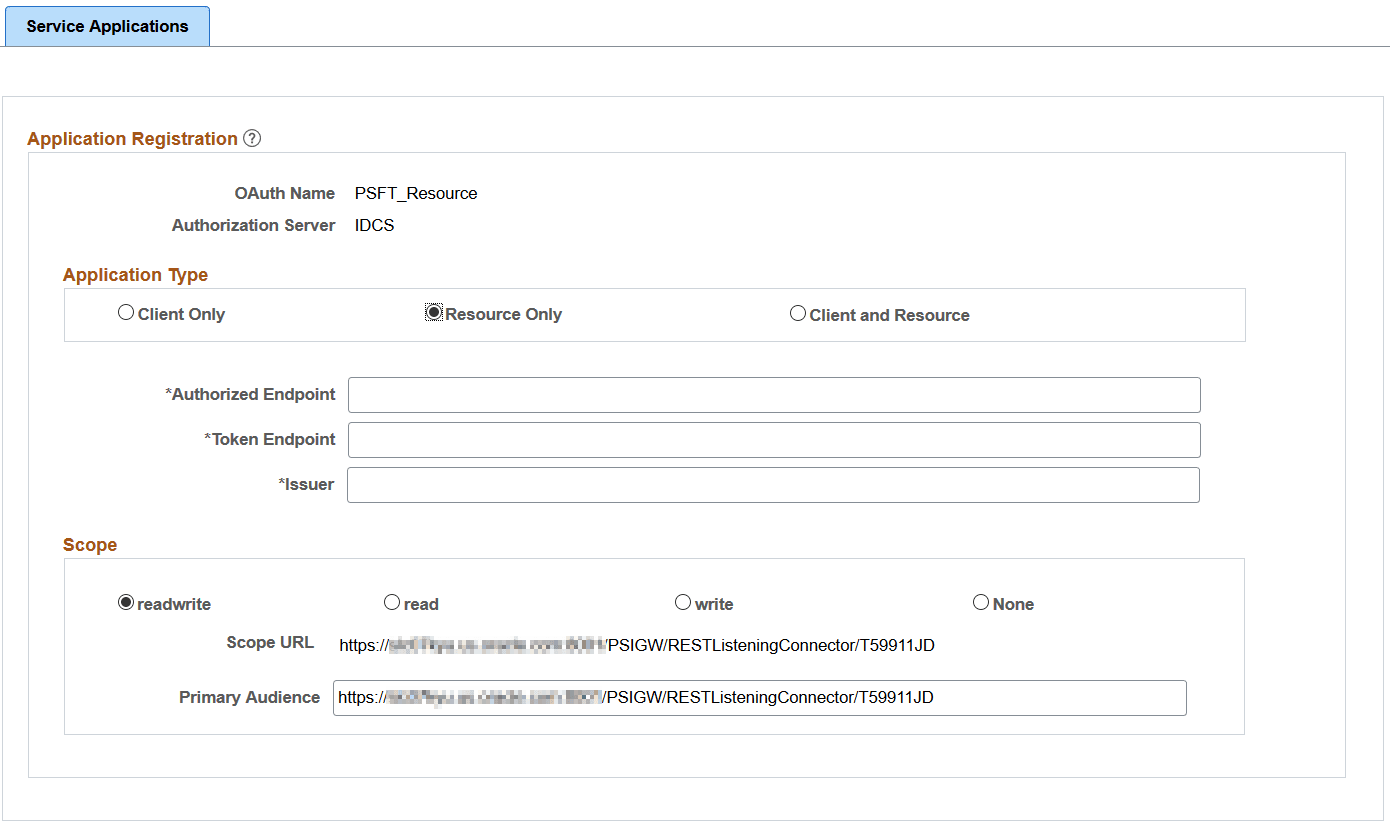Select the Scope URL link text

[636, 645]
